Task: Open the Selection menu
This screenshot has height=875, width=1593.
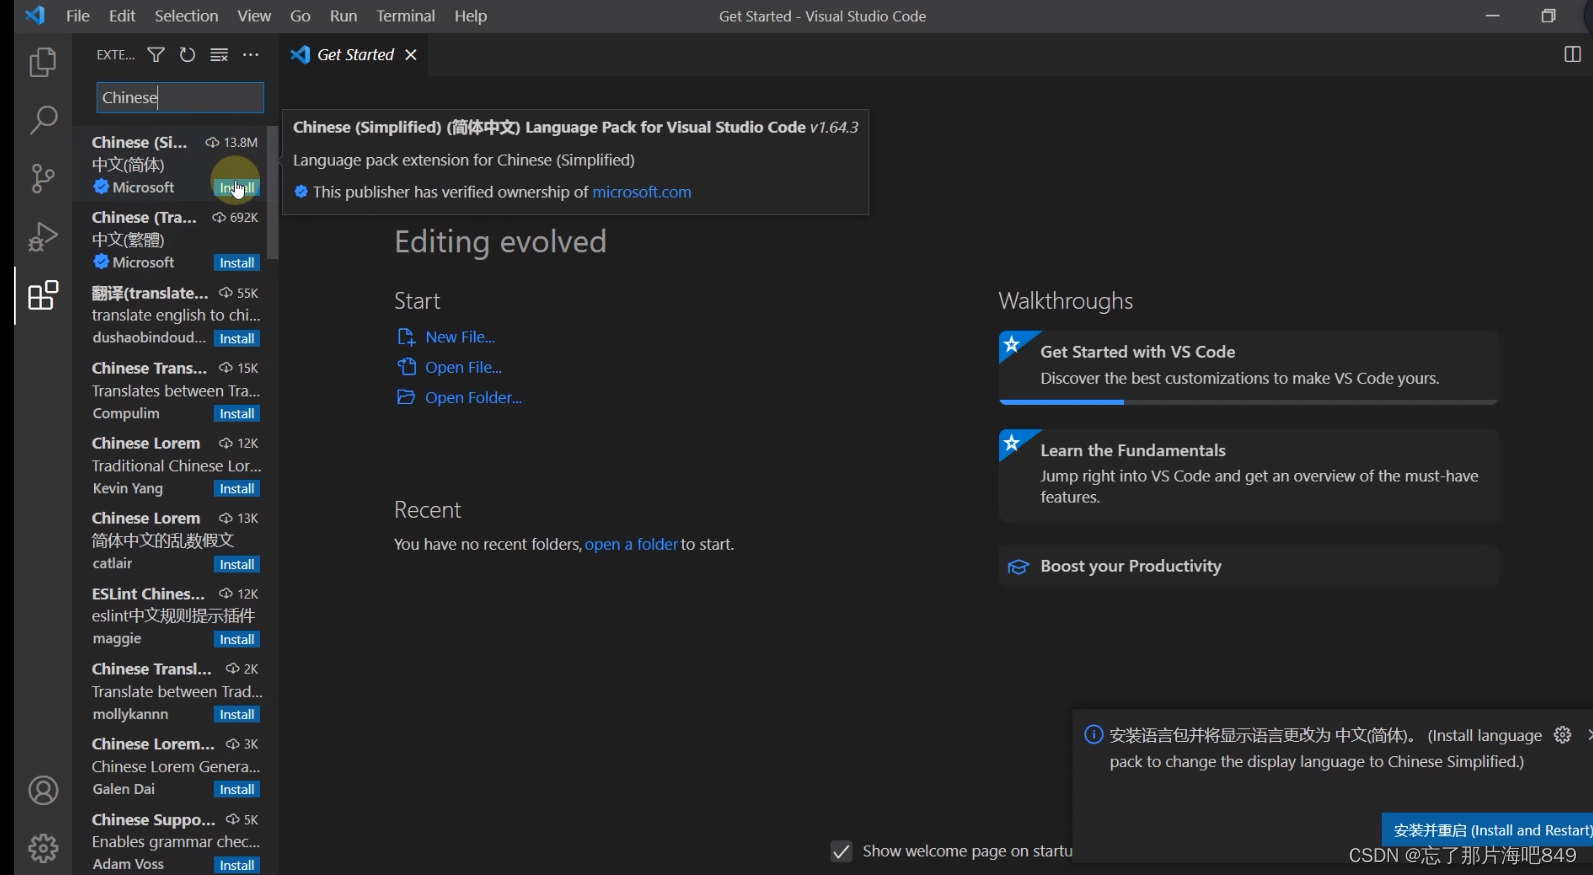Action: [186, 16]
